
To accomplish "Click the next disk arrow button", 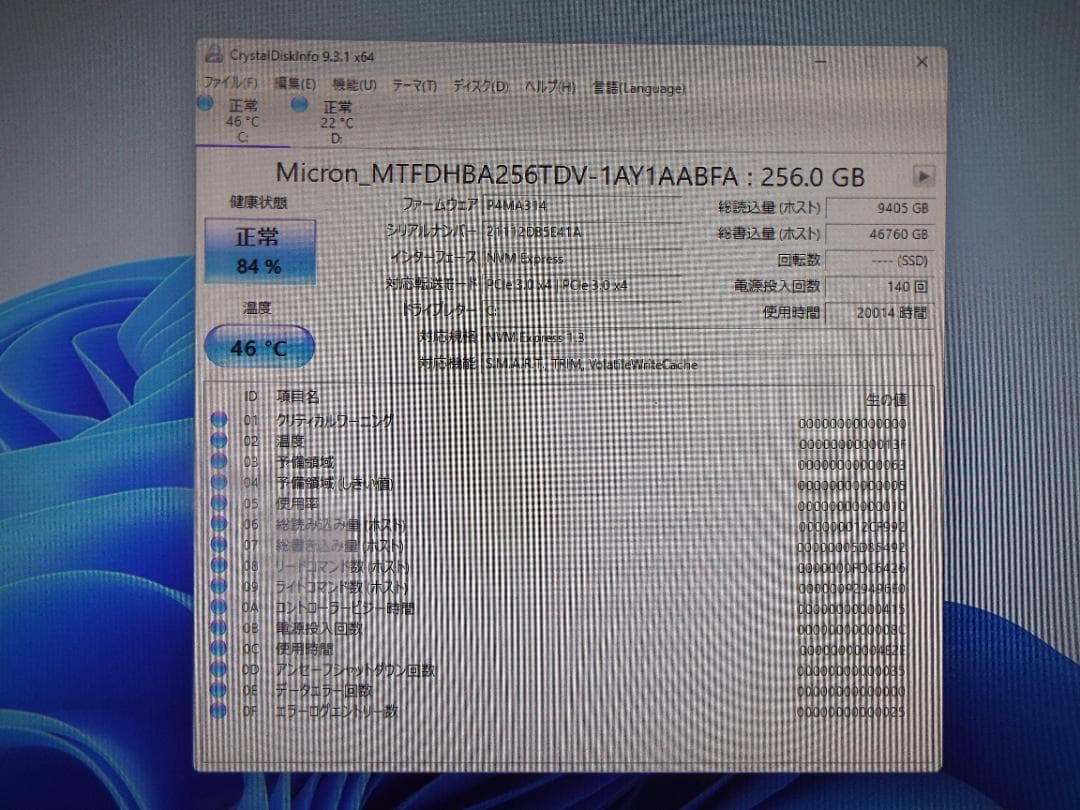I will (922, 177).
